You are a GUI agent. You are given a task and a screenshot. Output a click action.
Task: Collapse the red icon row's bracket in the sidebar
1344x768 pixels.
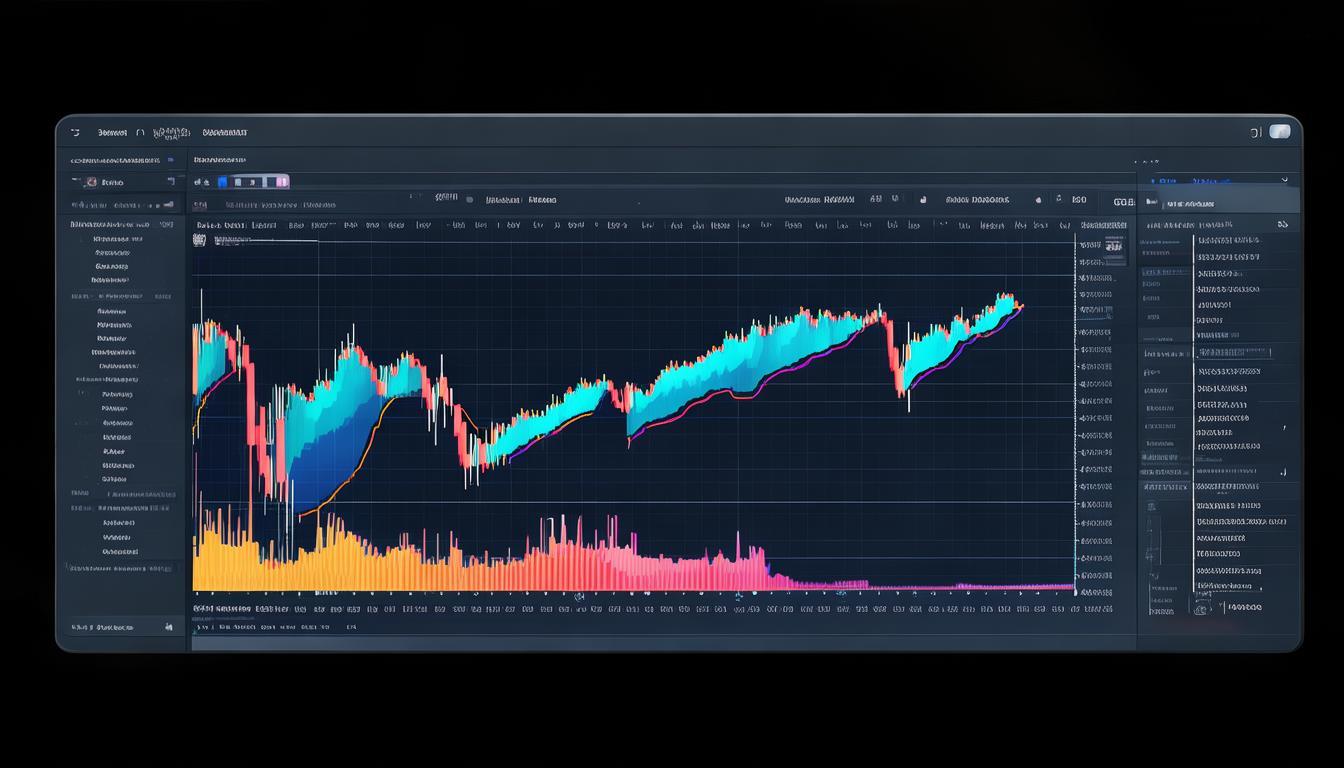pos(170,182)
